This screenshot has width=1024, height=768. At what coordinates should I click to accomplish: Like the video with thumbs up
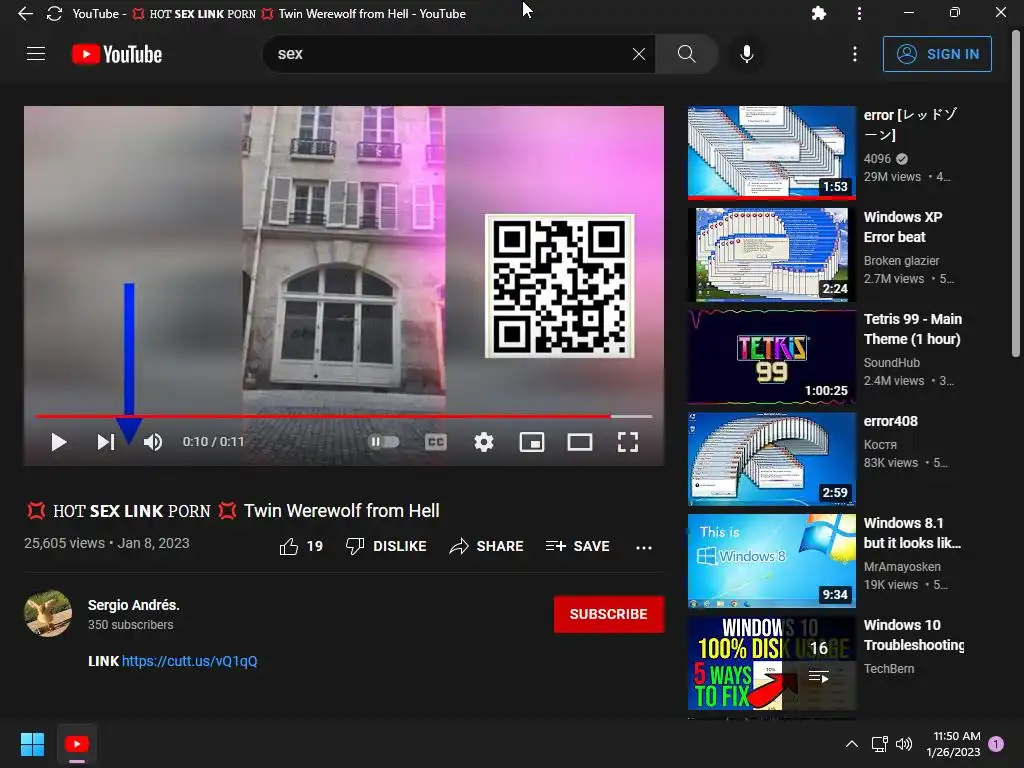tap(301, 546)
